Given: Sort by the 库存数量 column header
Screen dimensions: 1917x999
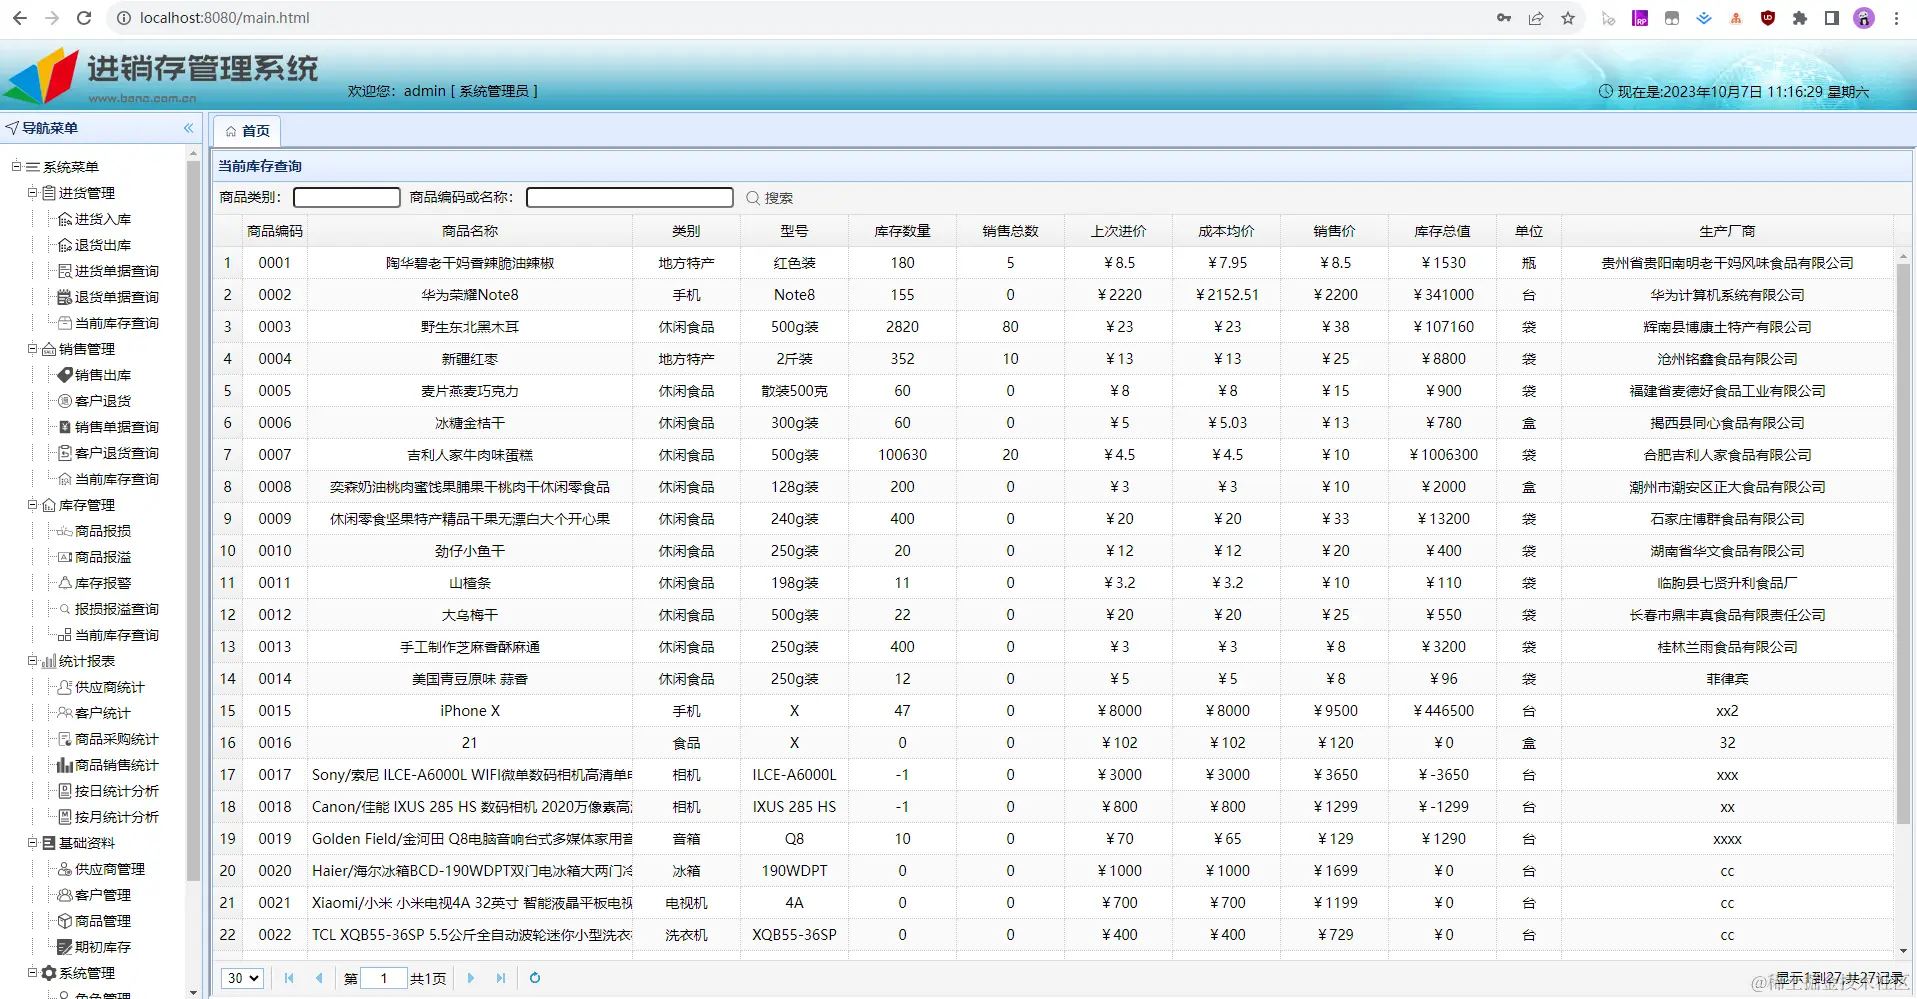Looking at the screenshot, I should [902, 231].
